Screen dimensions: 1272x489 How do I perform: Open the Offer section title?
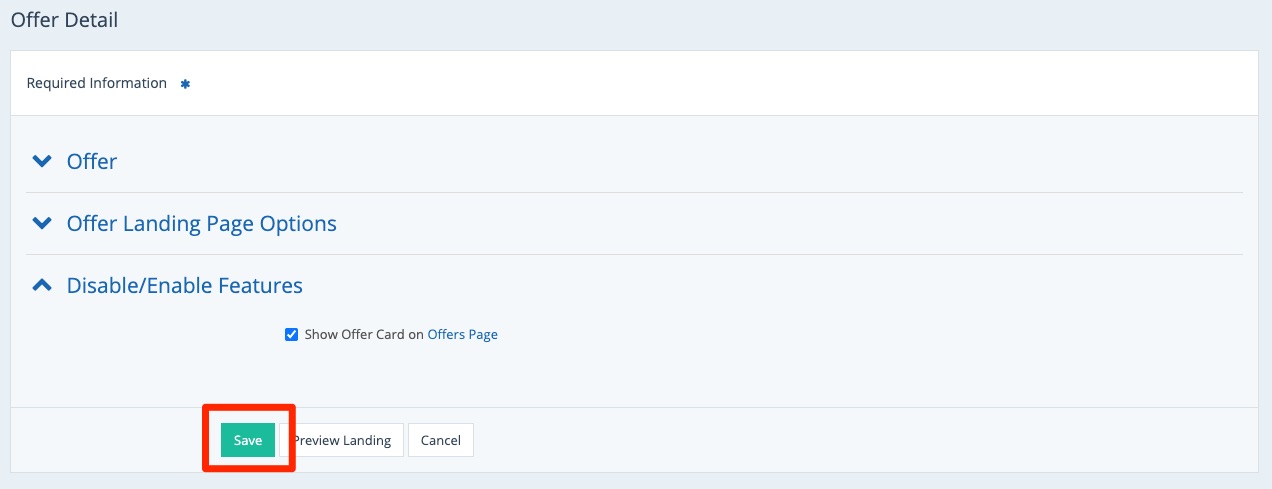coord(92,161)
